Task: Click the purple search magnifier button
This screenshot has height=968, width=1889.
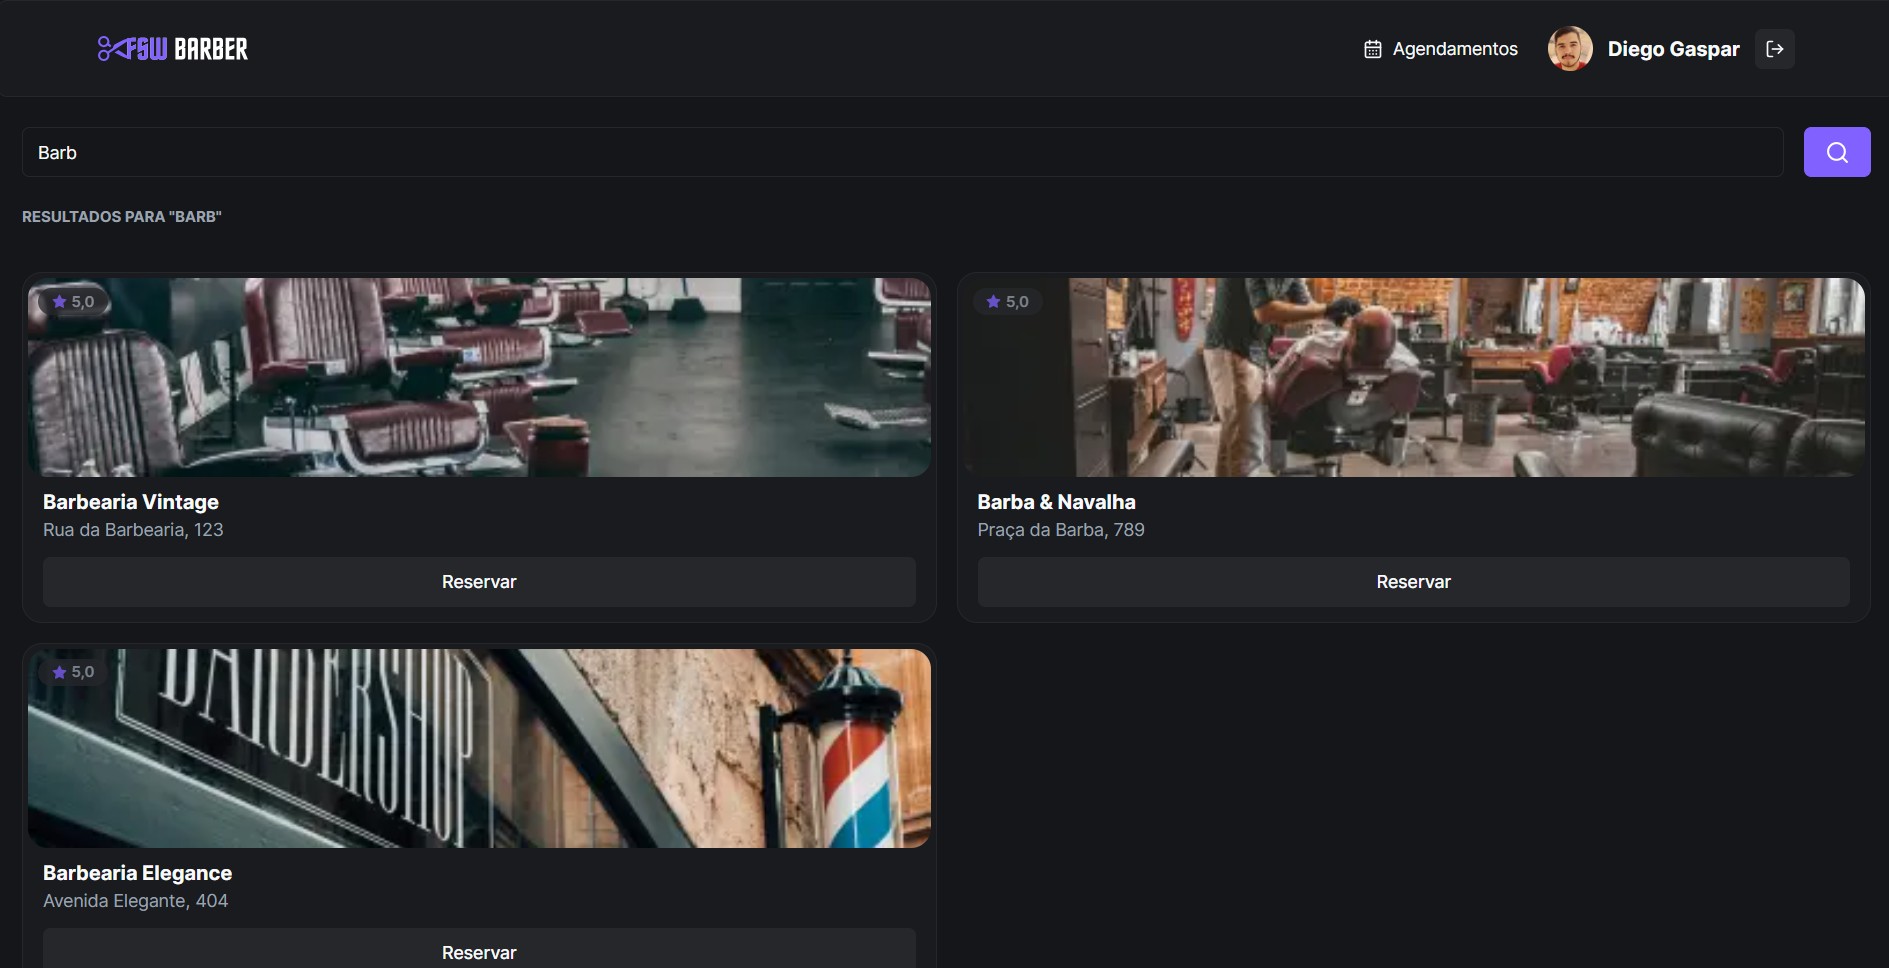Action: tap(1836, 152)
